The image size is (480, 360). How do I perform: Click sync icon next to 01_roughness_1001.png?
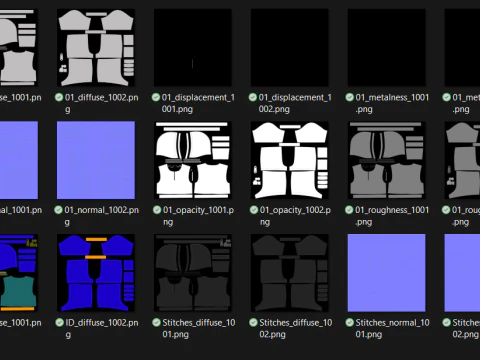349,210
